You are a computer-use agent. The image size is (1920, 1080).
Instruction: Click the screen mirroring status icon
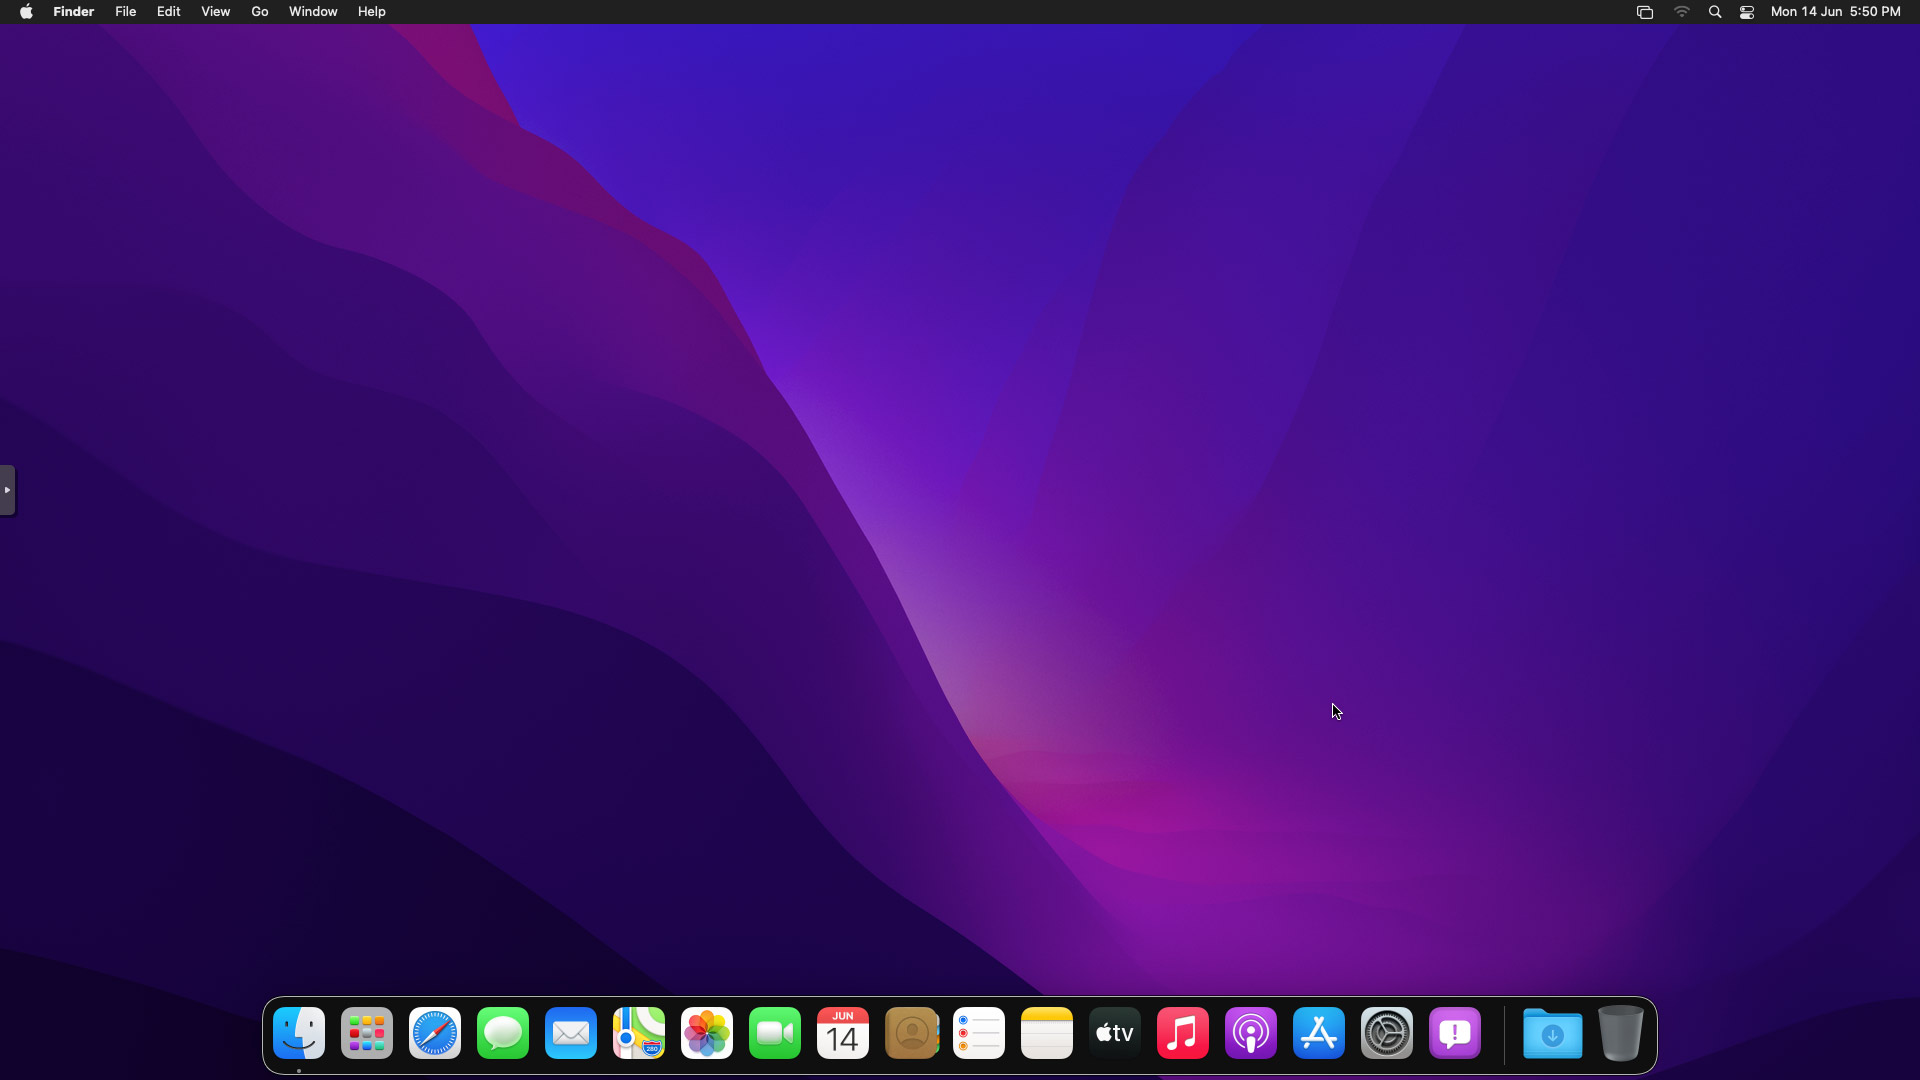[x=1645, y=12]
